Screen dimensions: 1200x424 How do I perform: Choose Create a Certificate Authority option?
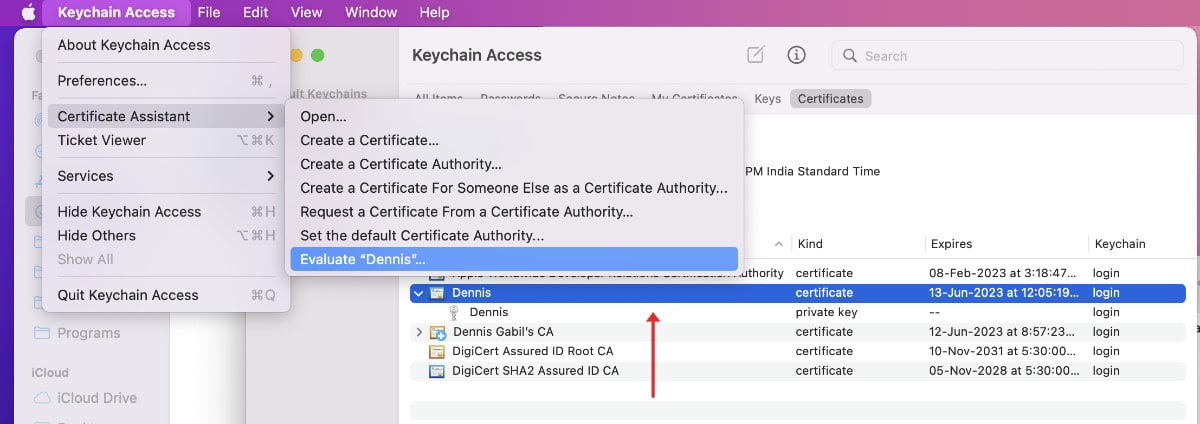[401, 164]
